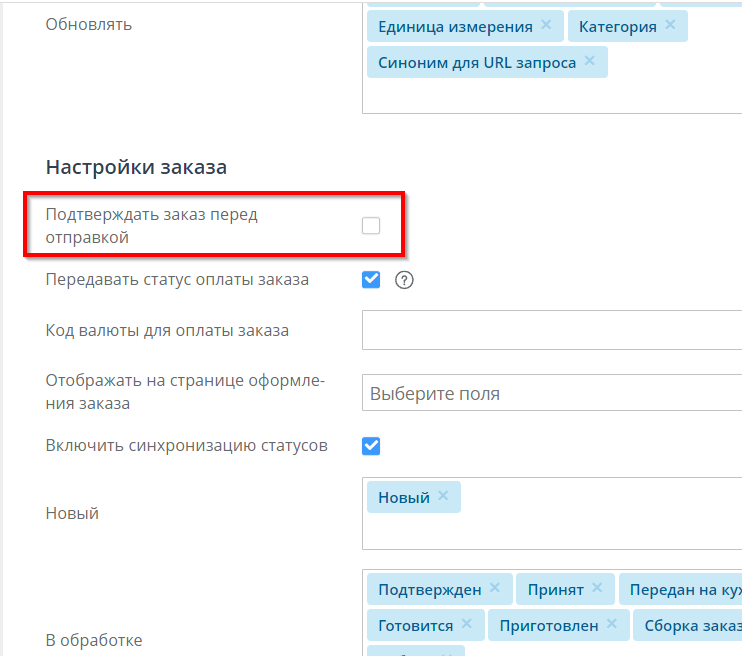Click the "Настройки заказа" section heading

coord(136,167)
